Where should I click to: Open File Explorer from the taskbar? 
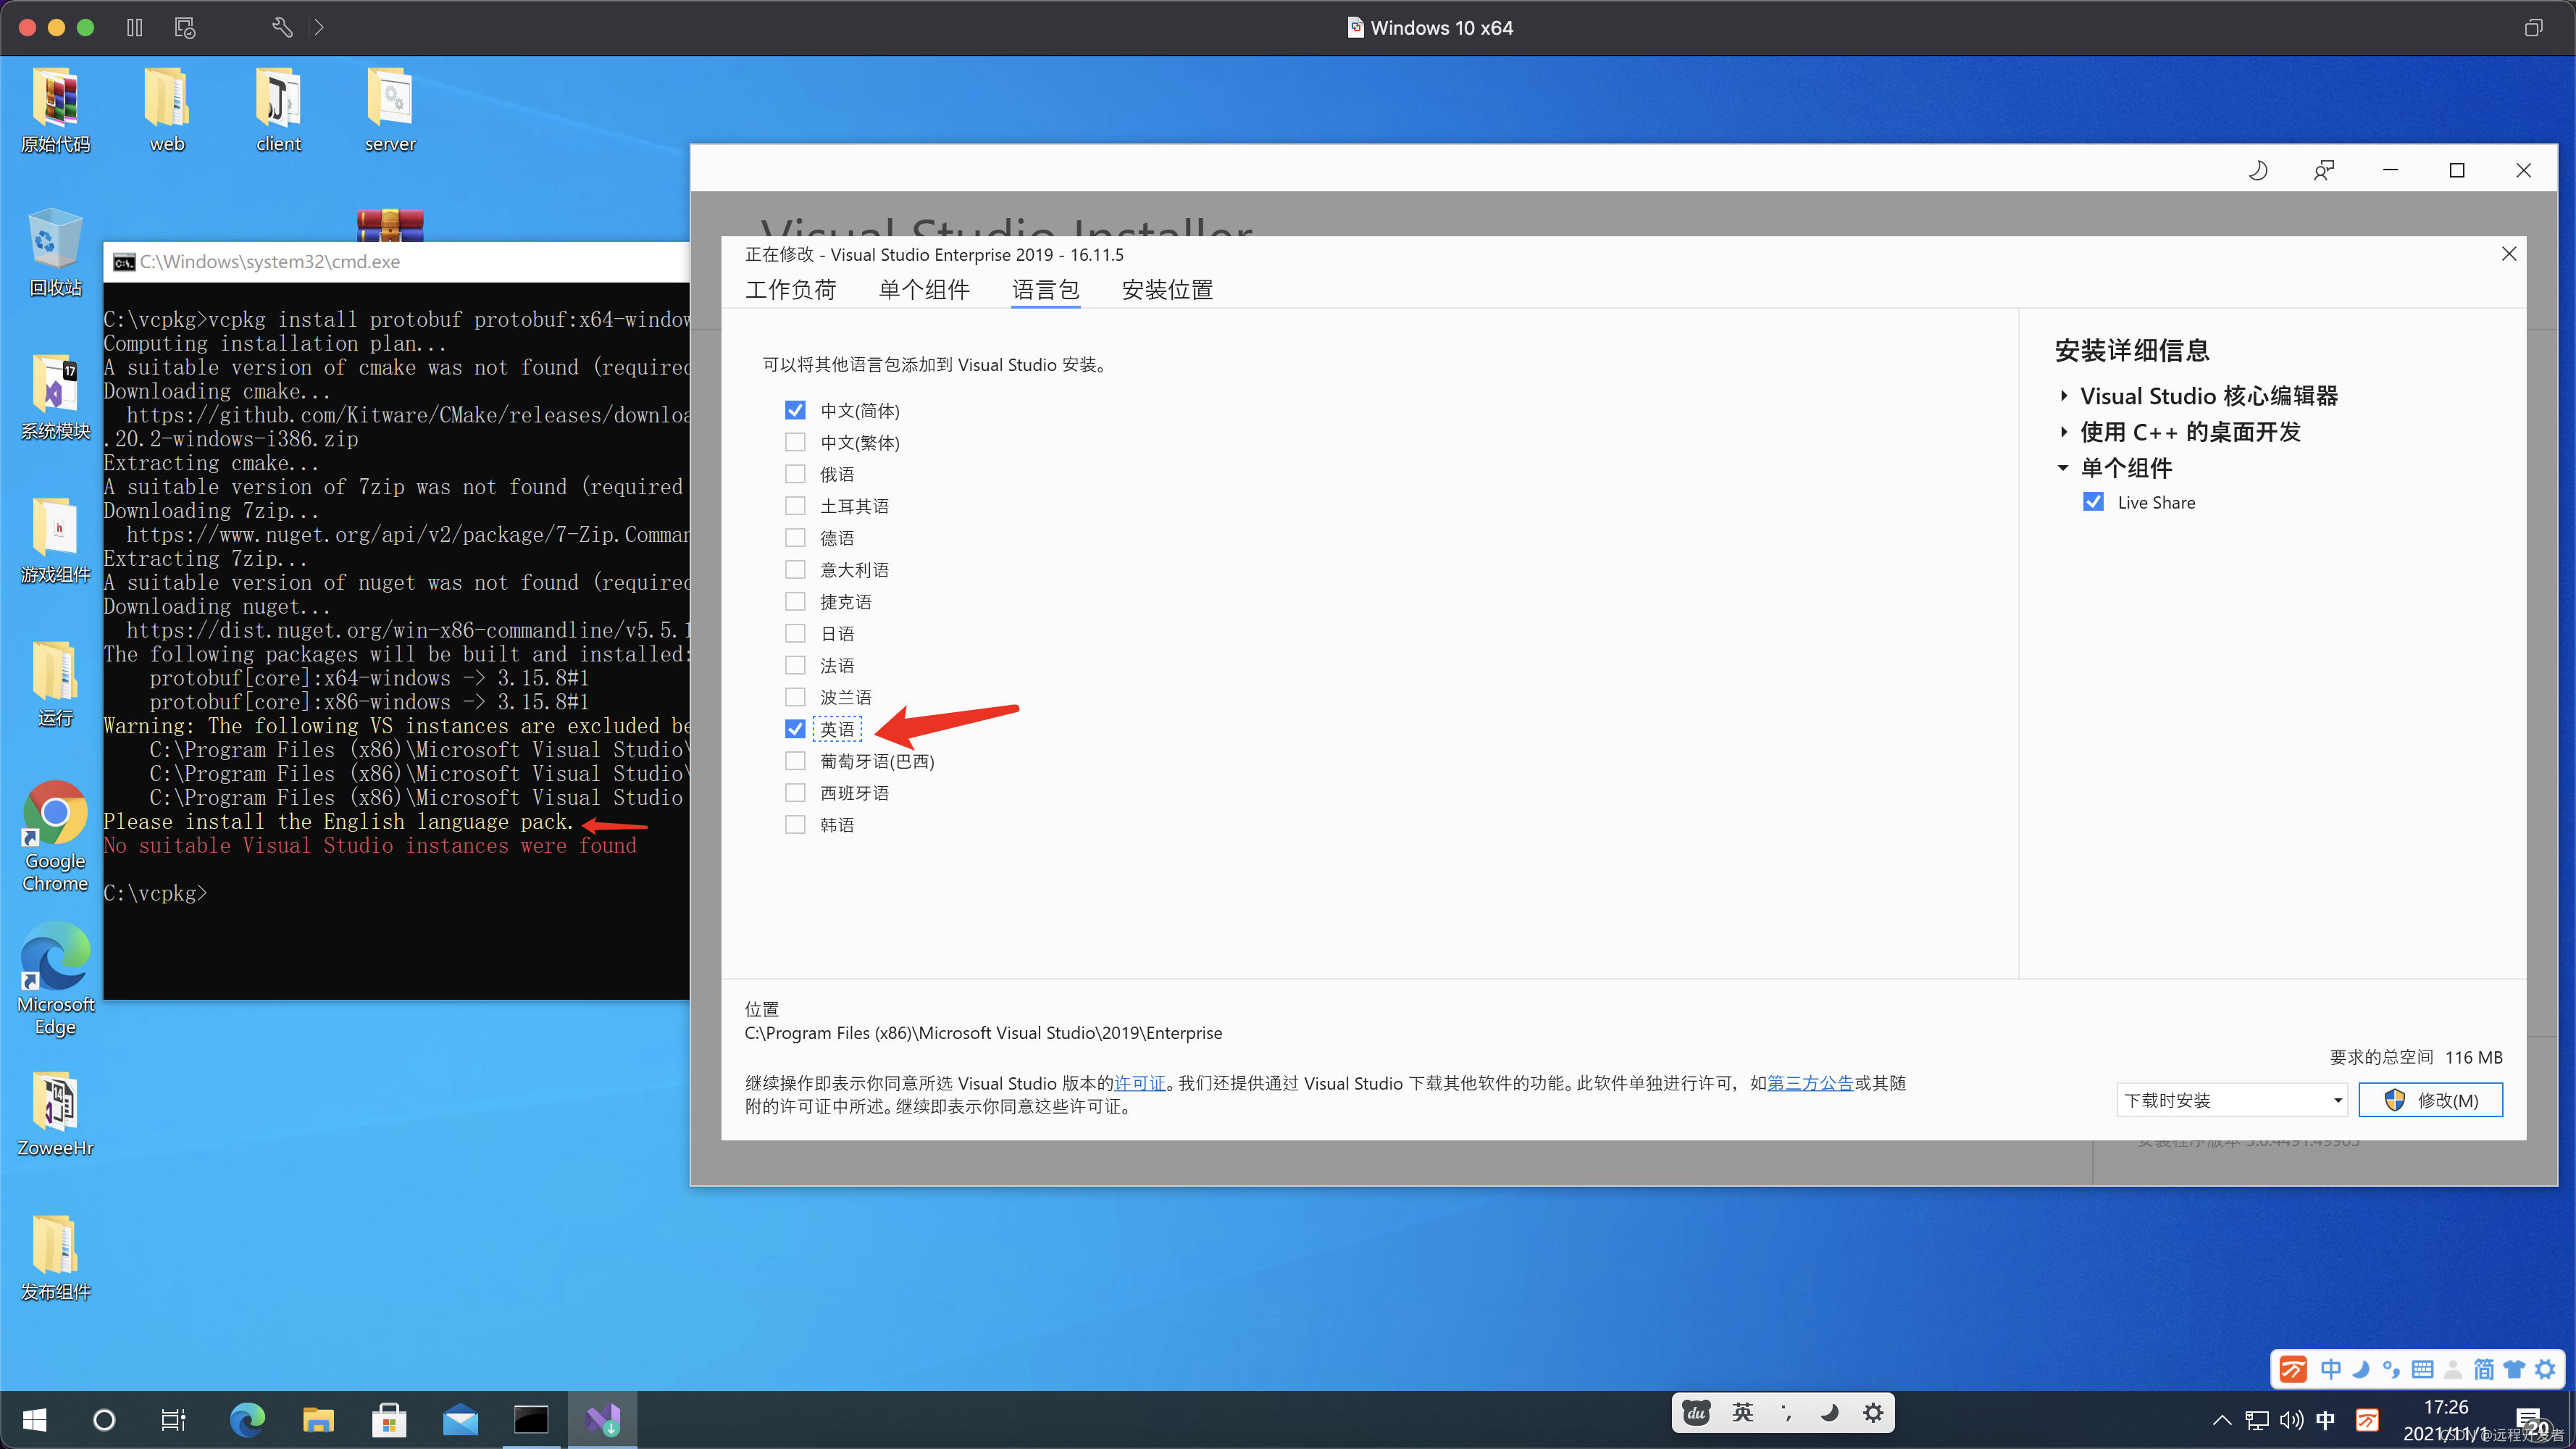coord(318,1419)
